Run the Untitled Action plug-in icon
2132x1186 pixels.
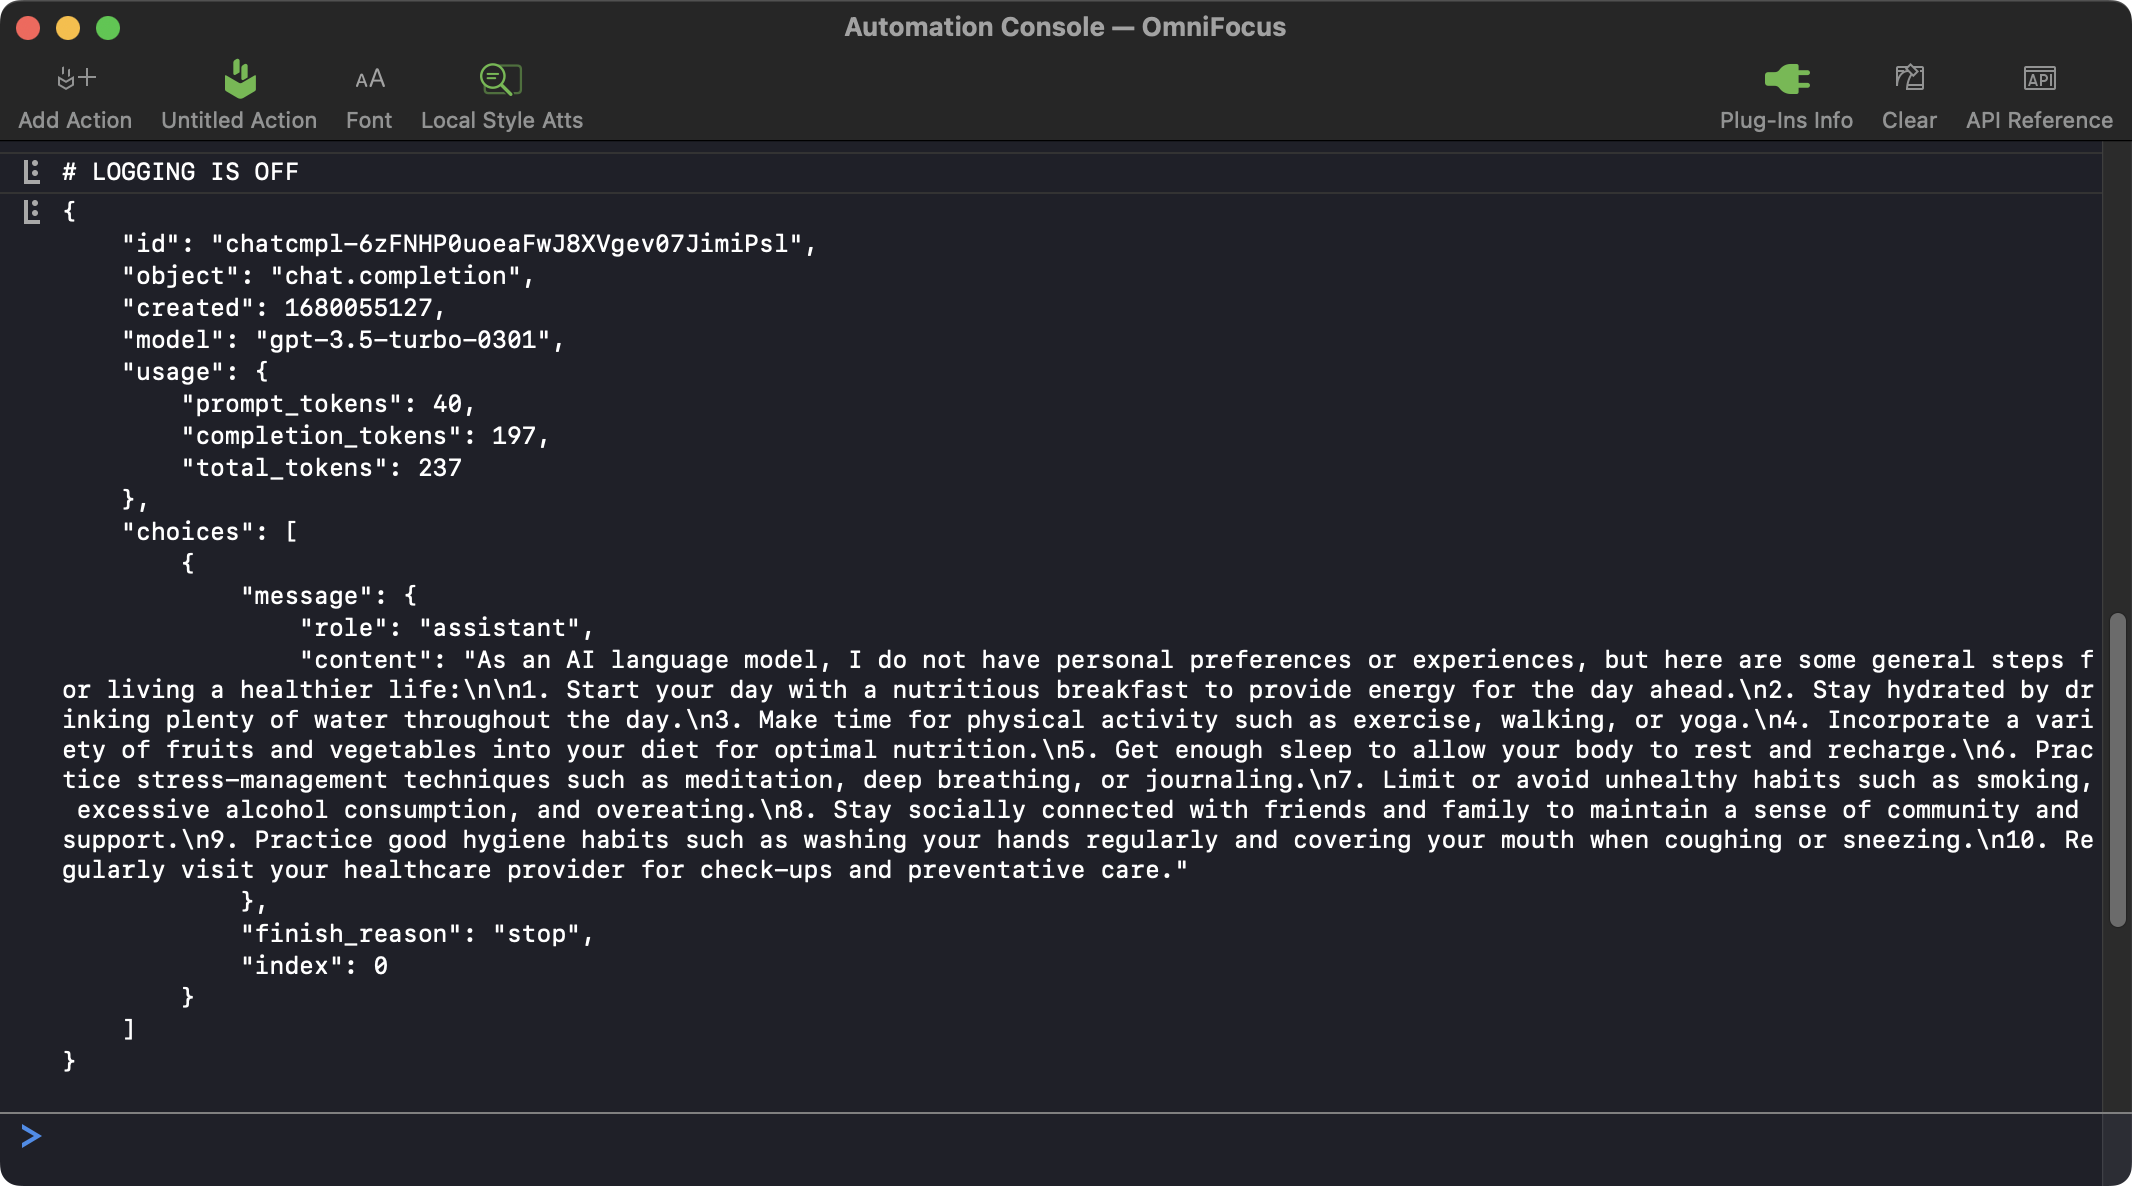point(239,79)
